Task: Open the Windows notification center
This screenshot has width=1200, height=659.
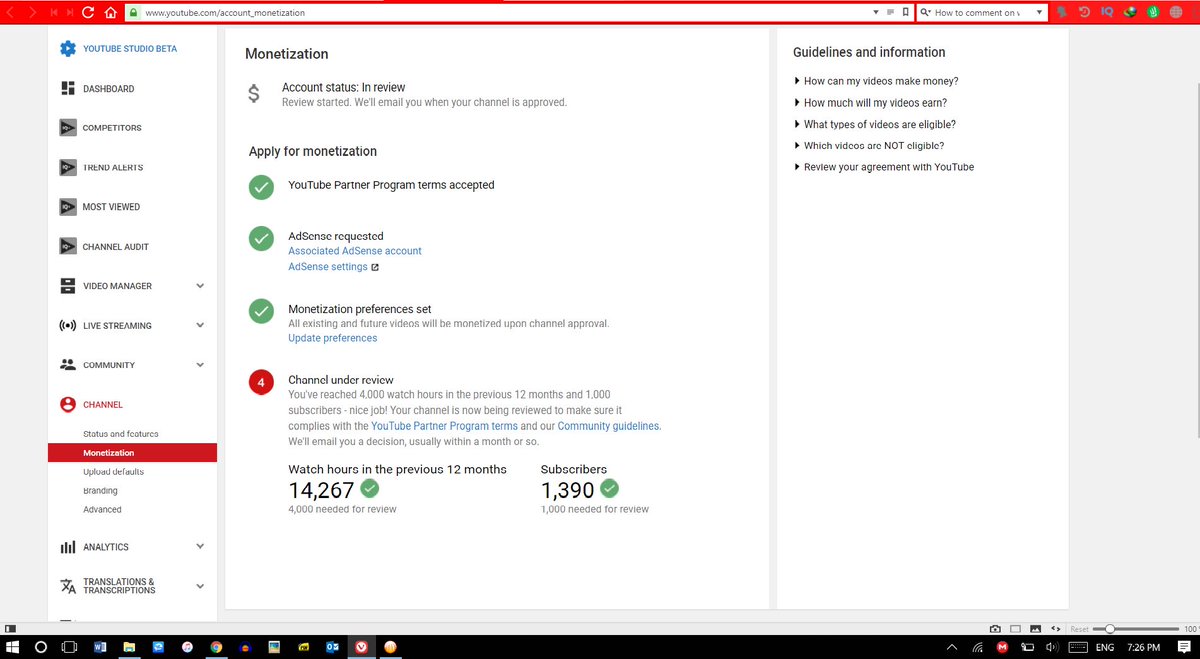Action: point(1185,648)
